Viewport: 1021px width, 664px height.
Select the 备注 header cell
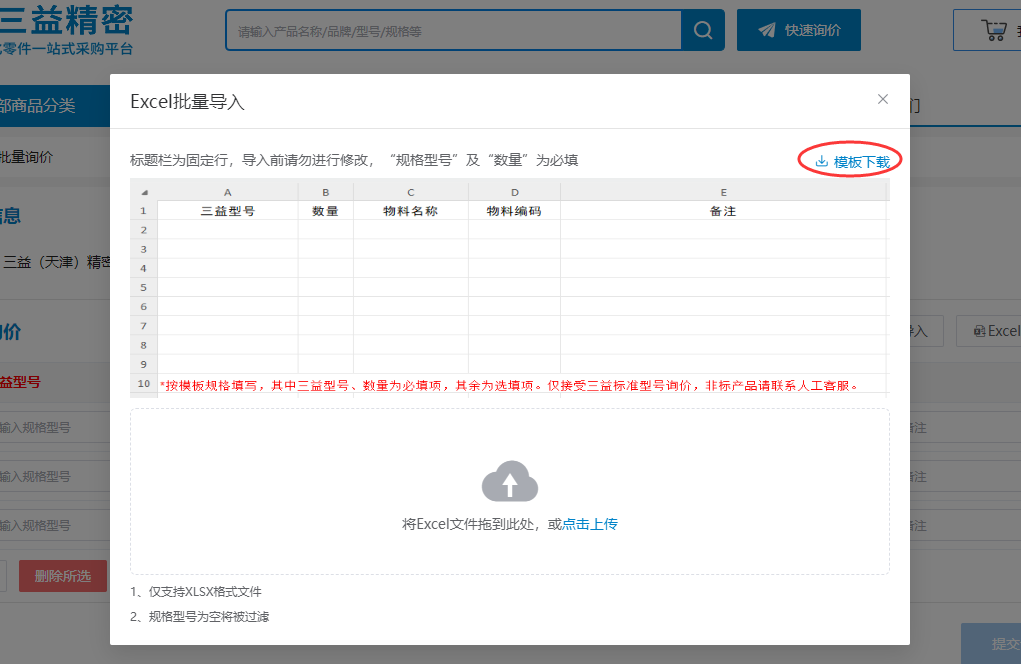point(723,211)
